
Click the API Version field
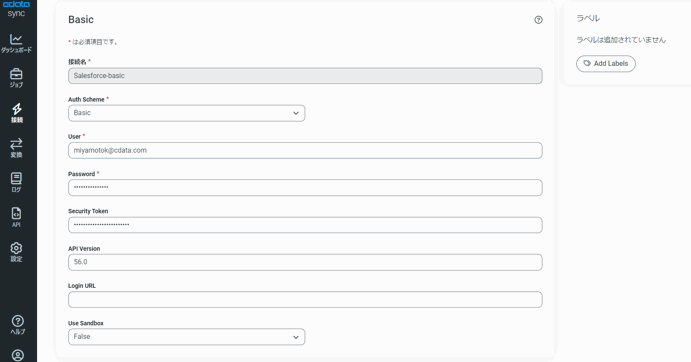[x=305, y=262]
